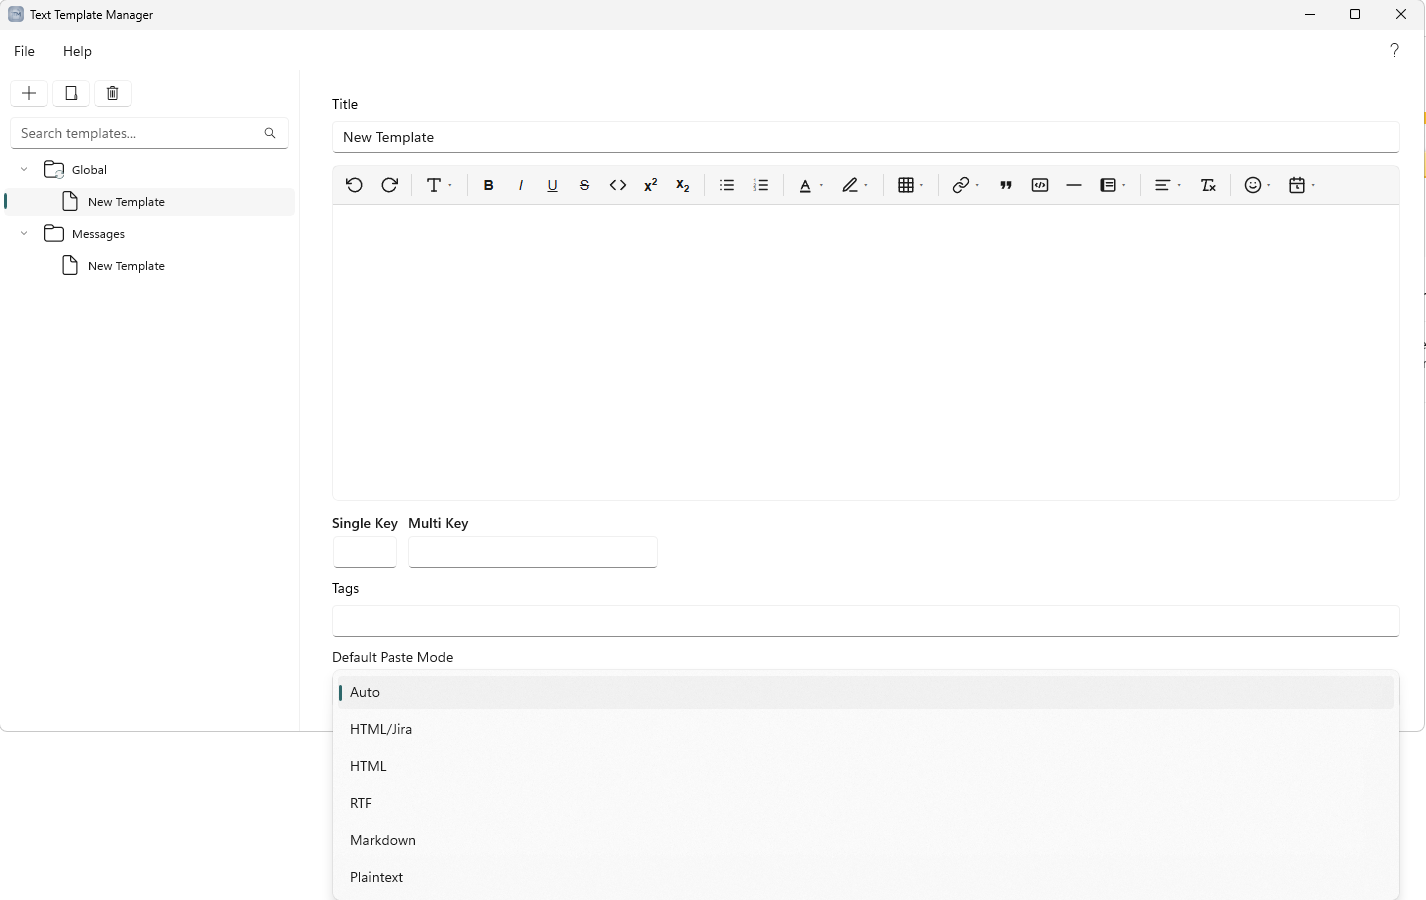Open the insert link dropdown
Viewport: 1426px width, 900px height.
[x=965, y=185]
